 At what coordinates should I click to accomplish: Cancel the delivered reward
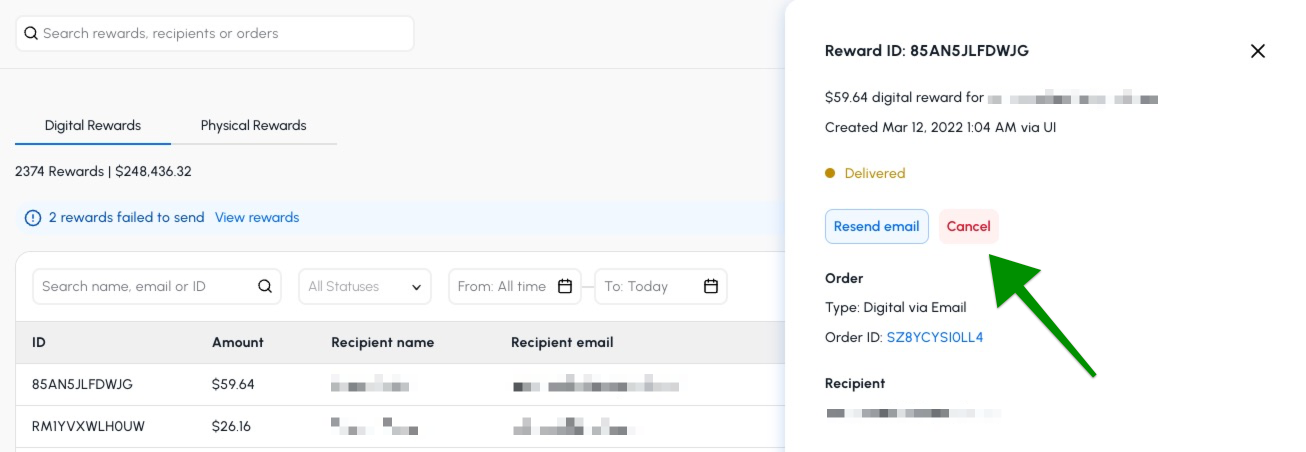click(x=969, y=227)
